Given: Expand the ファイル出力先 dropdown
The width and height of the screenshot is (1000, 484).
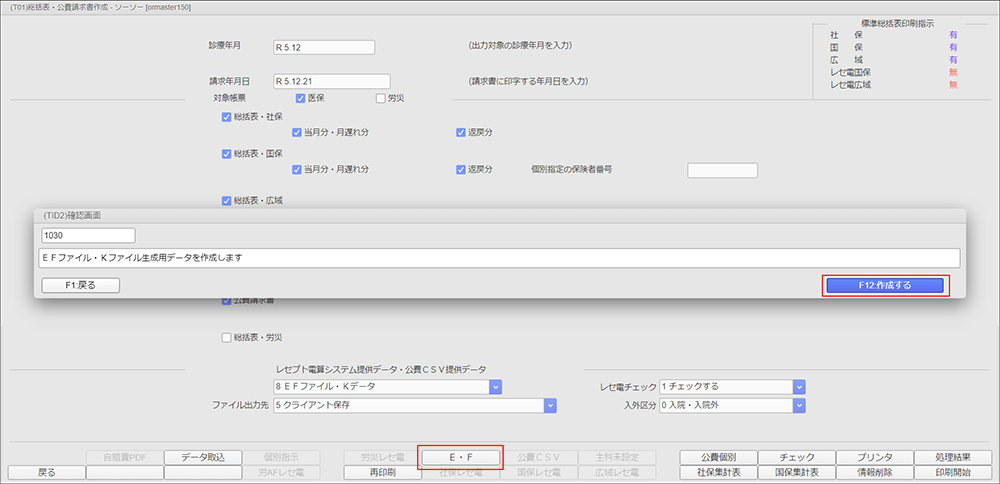Looking at the screenshot, I should click(549, 405).
